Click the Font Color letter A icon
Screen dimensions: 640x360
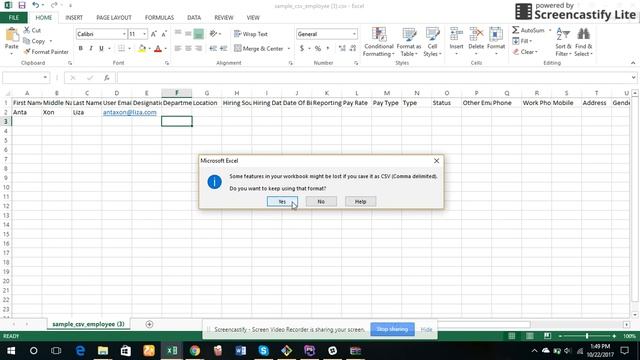coord(158,49)
